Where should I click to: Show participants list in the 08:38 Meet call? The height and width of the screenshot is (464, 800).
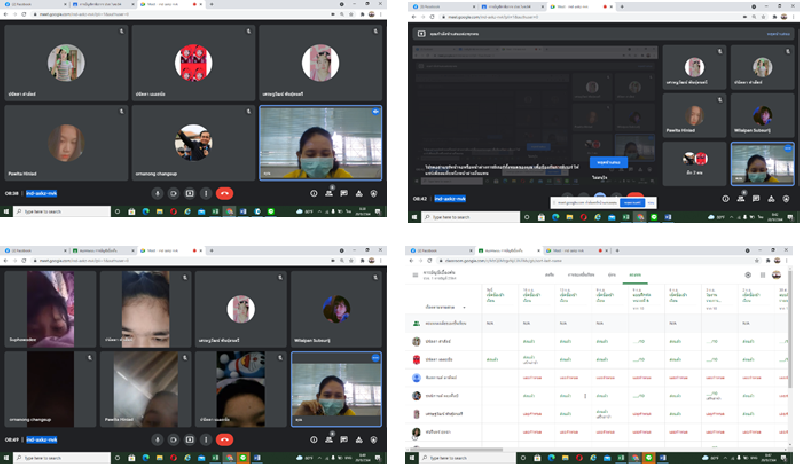coord(329,193)
